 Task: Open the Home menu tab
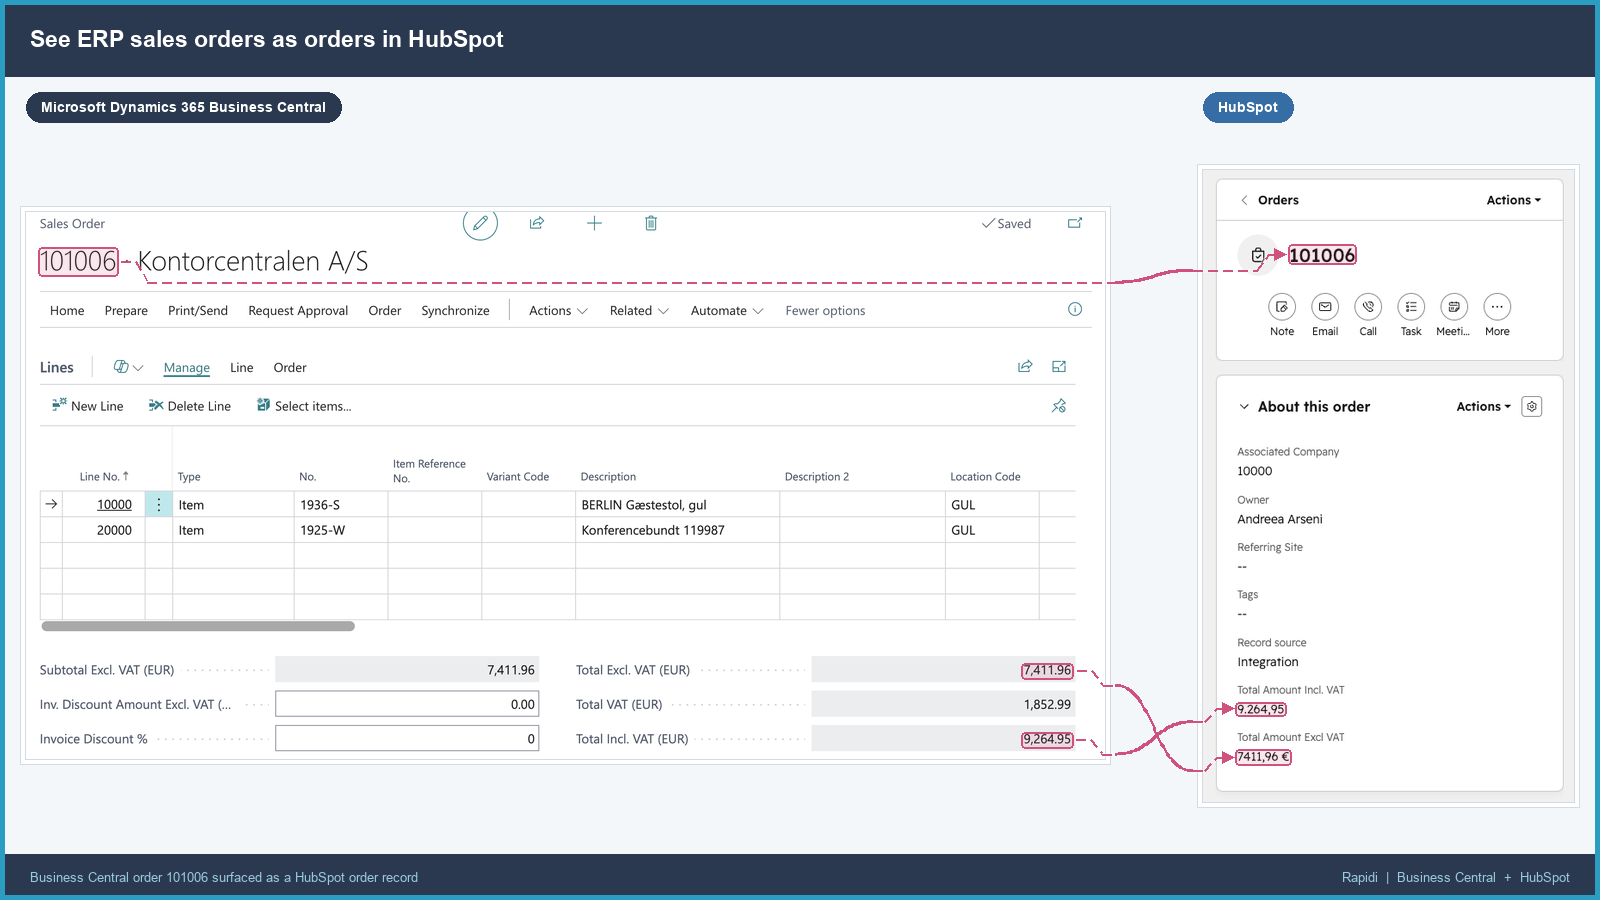(x=67, y=311)
